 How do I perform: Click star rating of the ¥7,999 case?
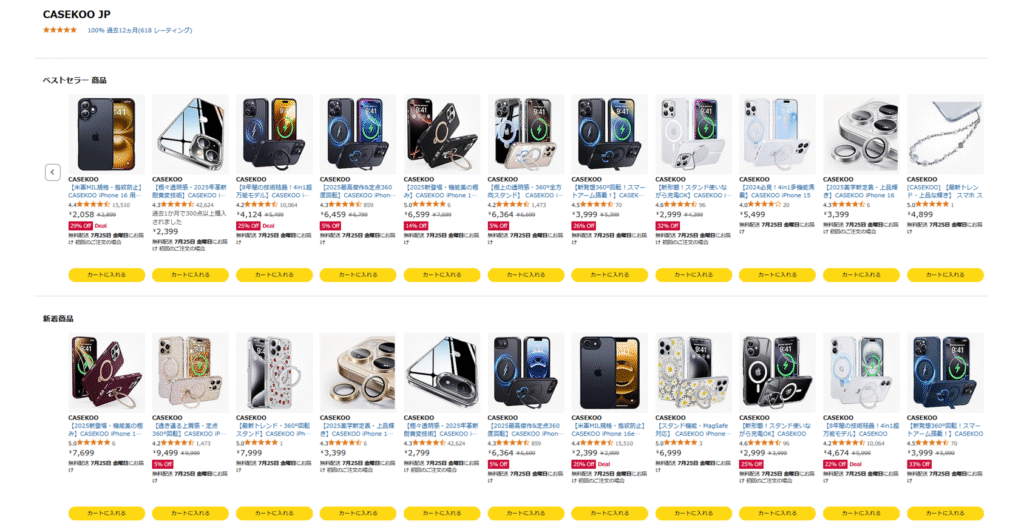260,443
